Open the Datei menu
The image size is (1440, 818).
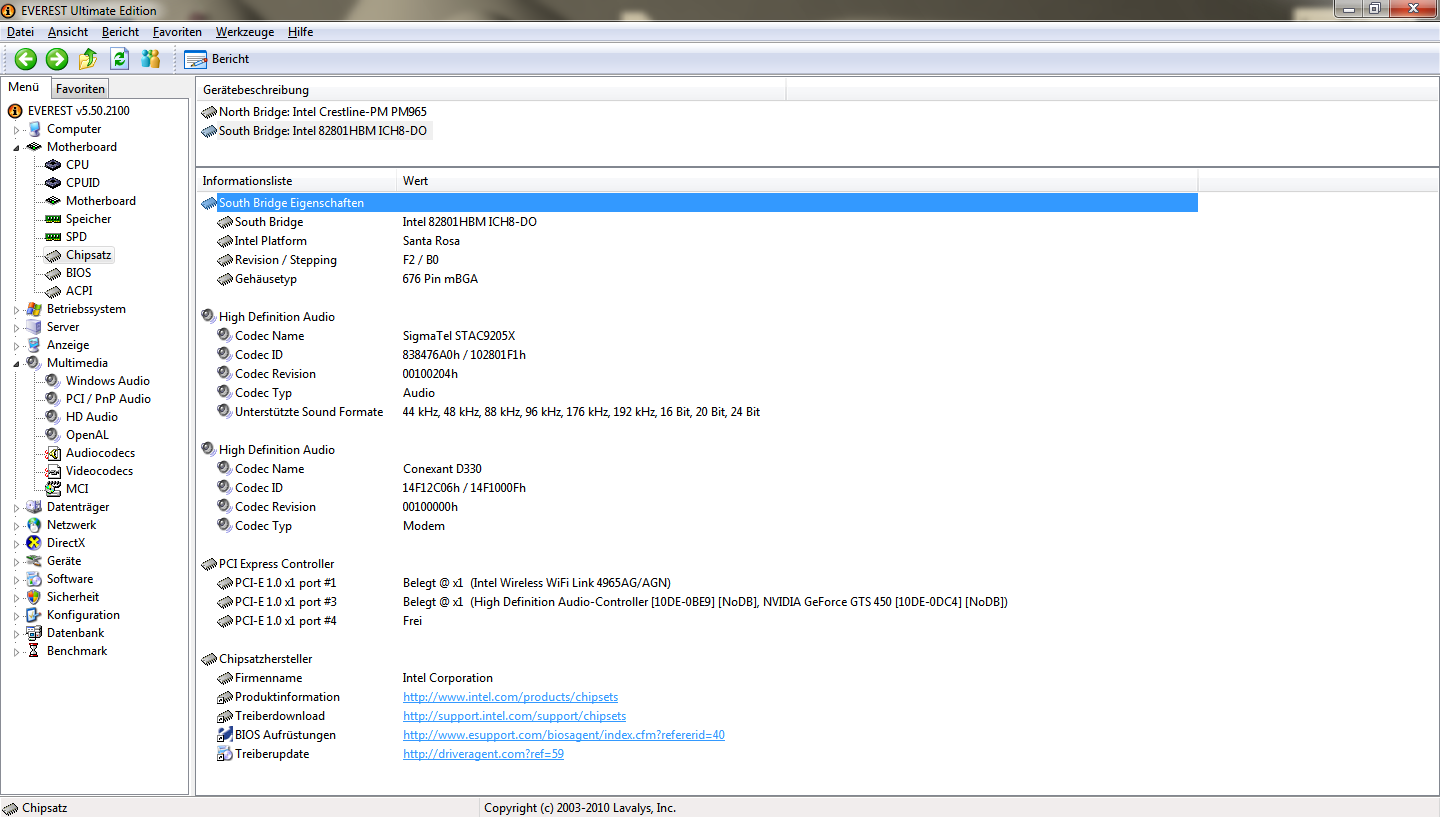pyautogui.click(x=20, y=32)
